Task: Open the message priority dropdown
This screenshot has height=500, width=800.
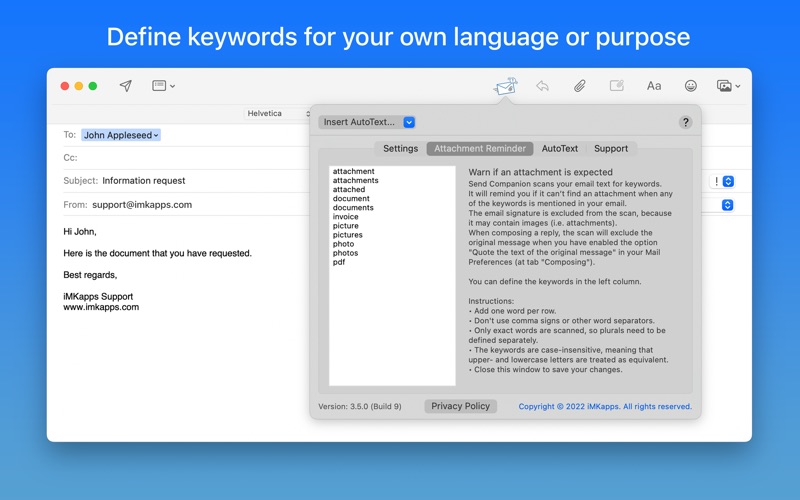Action: pyautogui.click(x=722, y=181)
